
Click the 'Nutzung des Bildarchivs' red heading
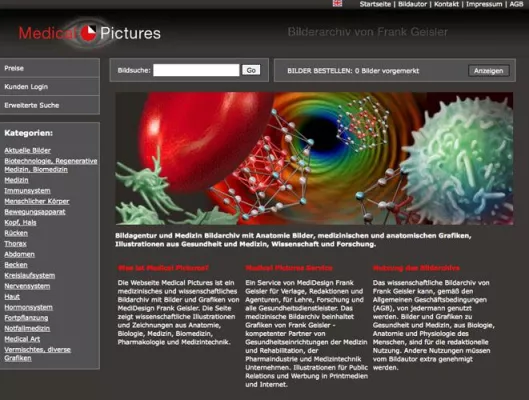click(416, 268)
